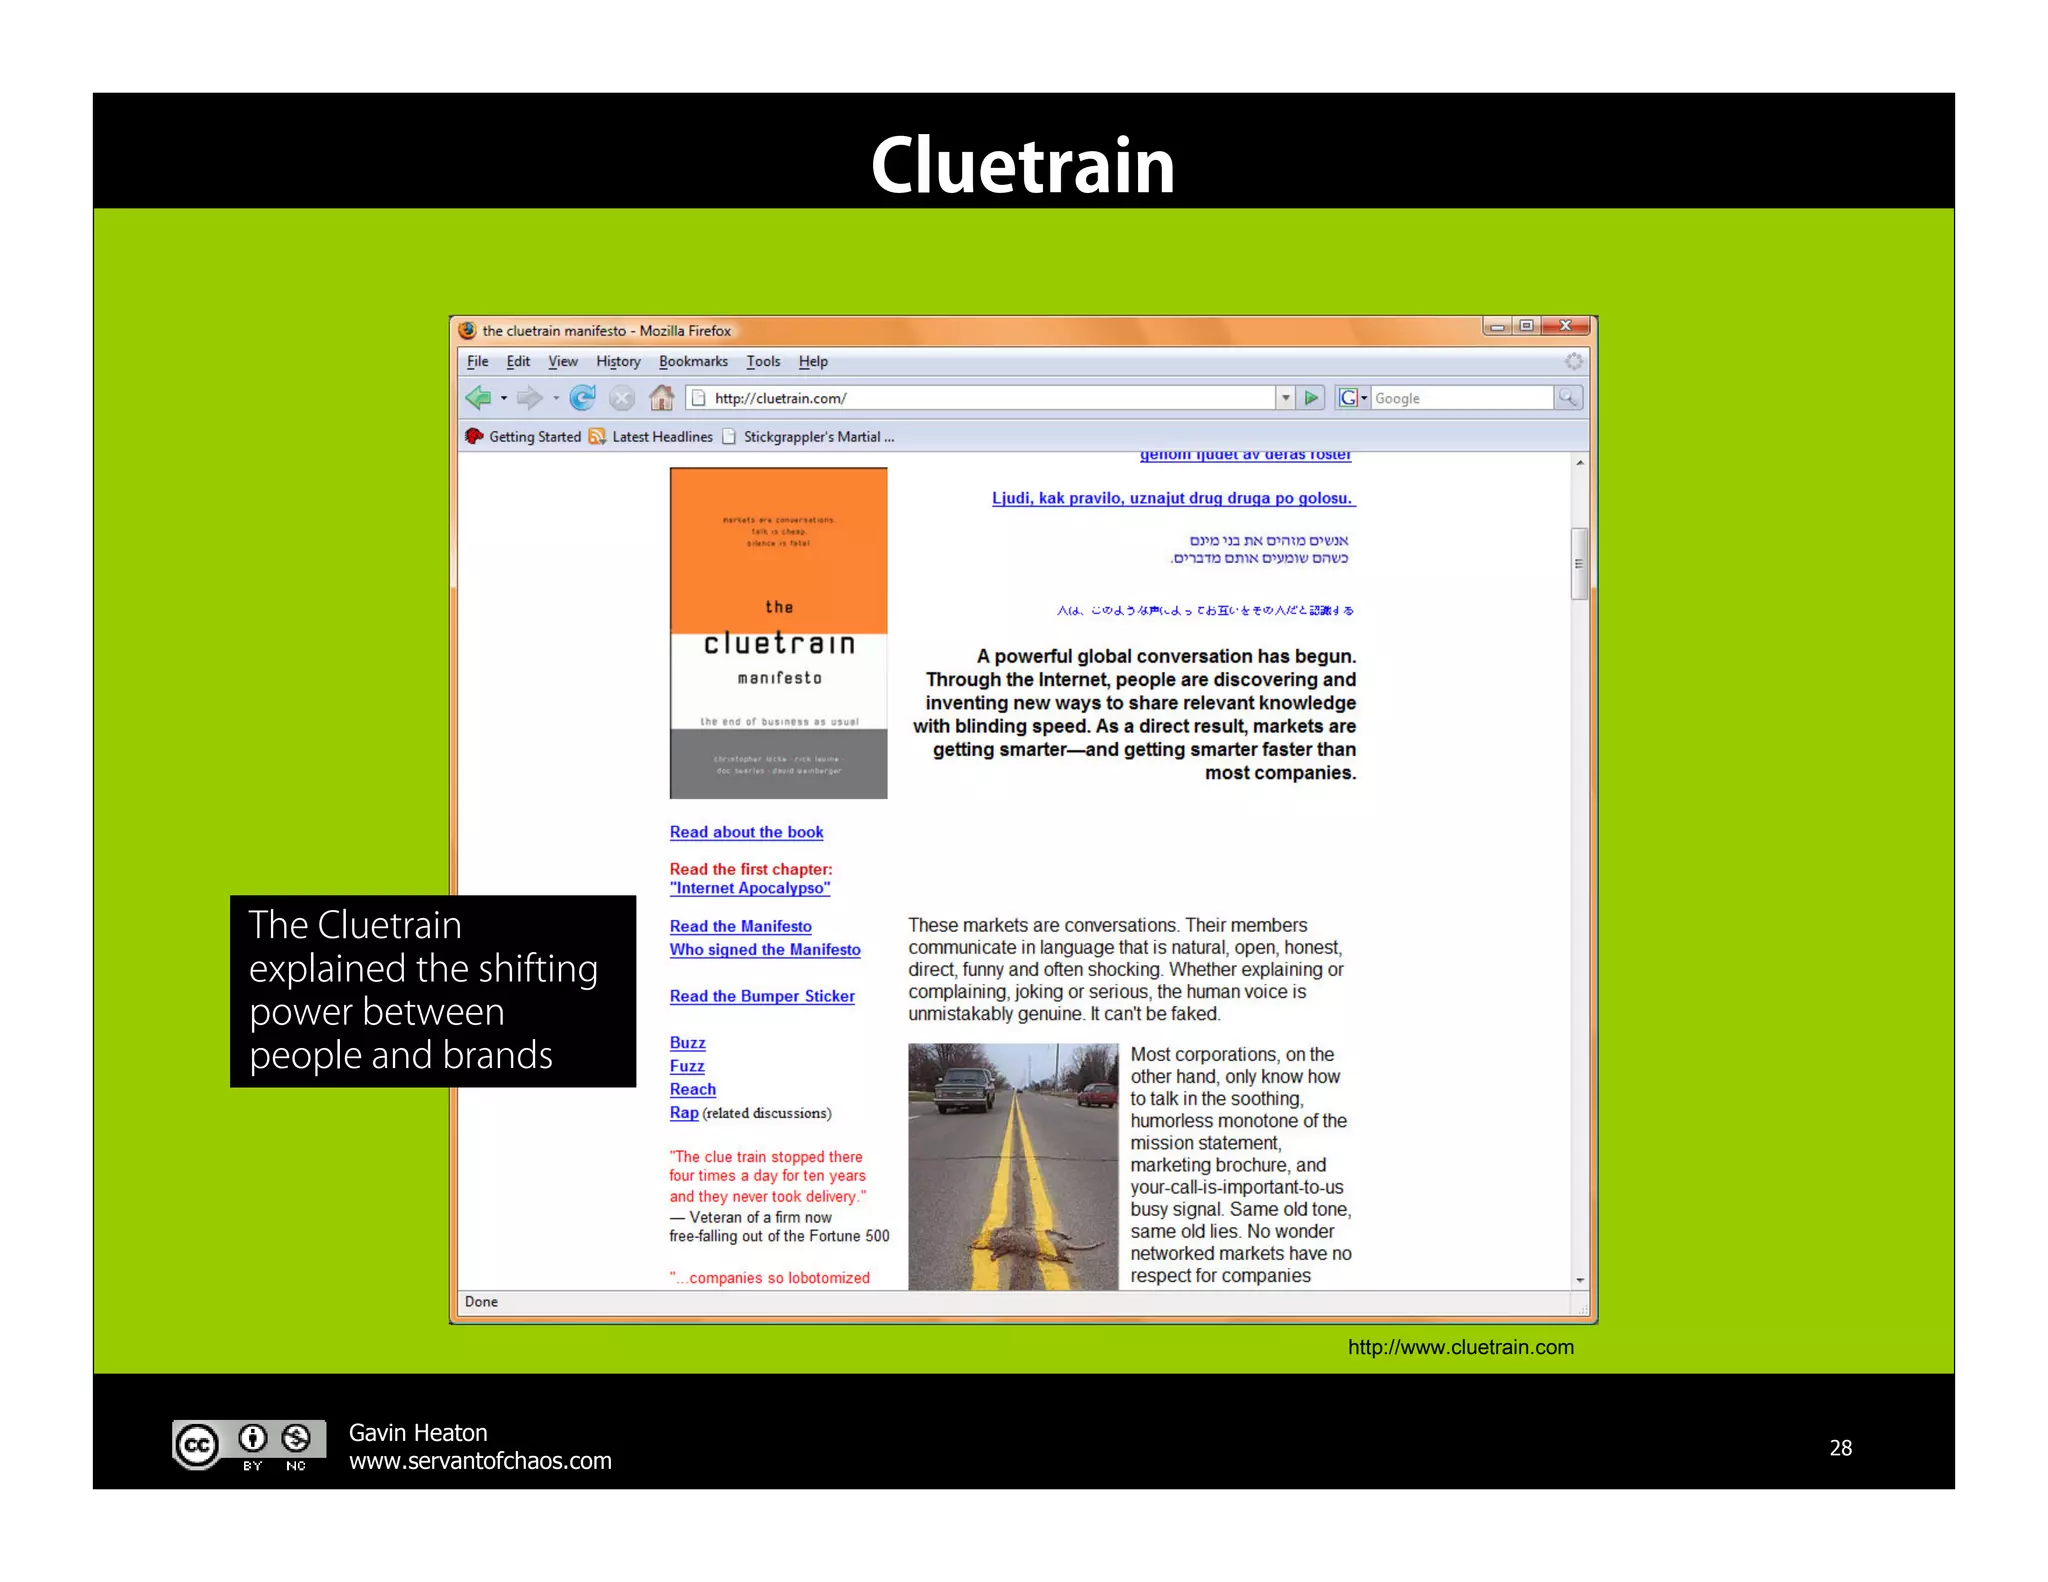Open the Google search engine selector

(x=1353, y=398)
